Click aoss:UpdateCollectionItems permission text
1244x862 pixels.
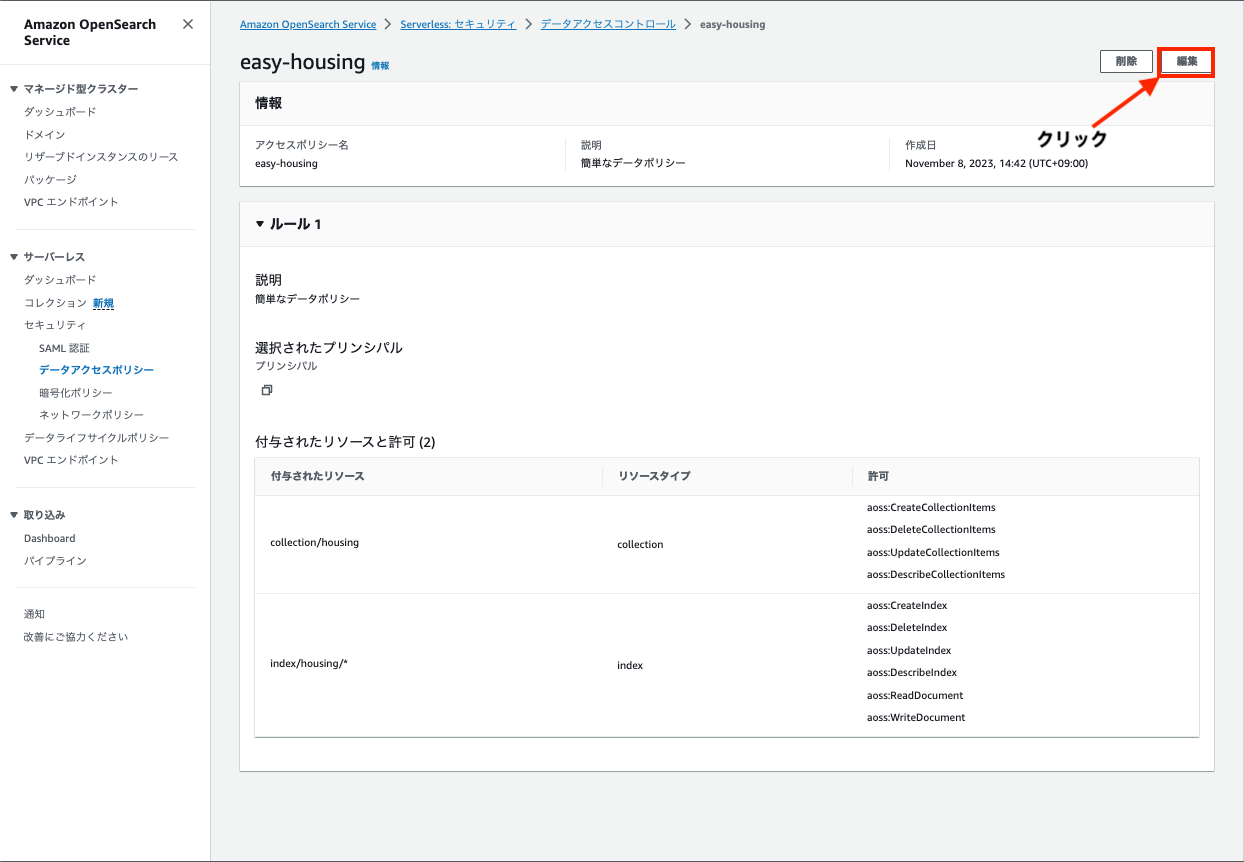pos(933,552)
